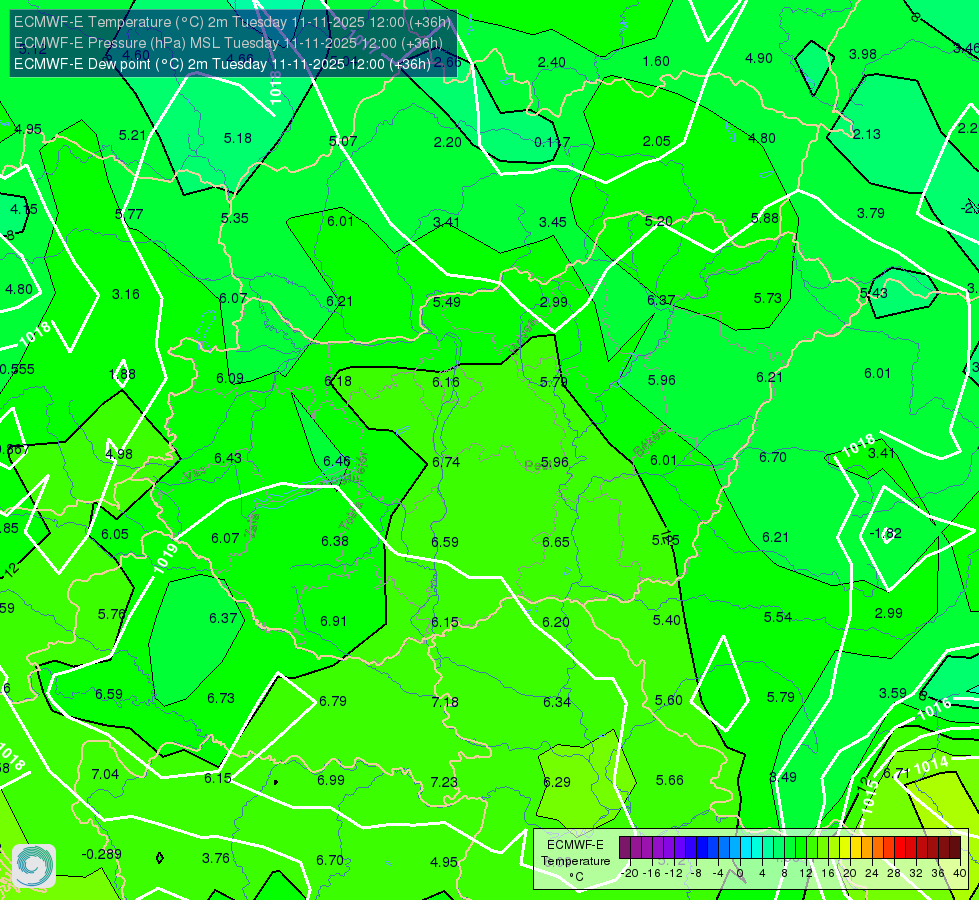Viewport: 979px width, 900px height.
Task: Click the 7.18 dew point value
Action: pyautogui.click(x=445, y=702)
